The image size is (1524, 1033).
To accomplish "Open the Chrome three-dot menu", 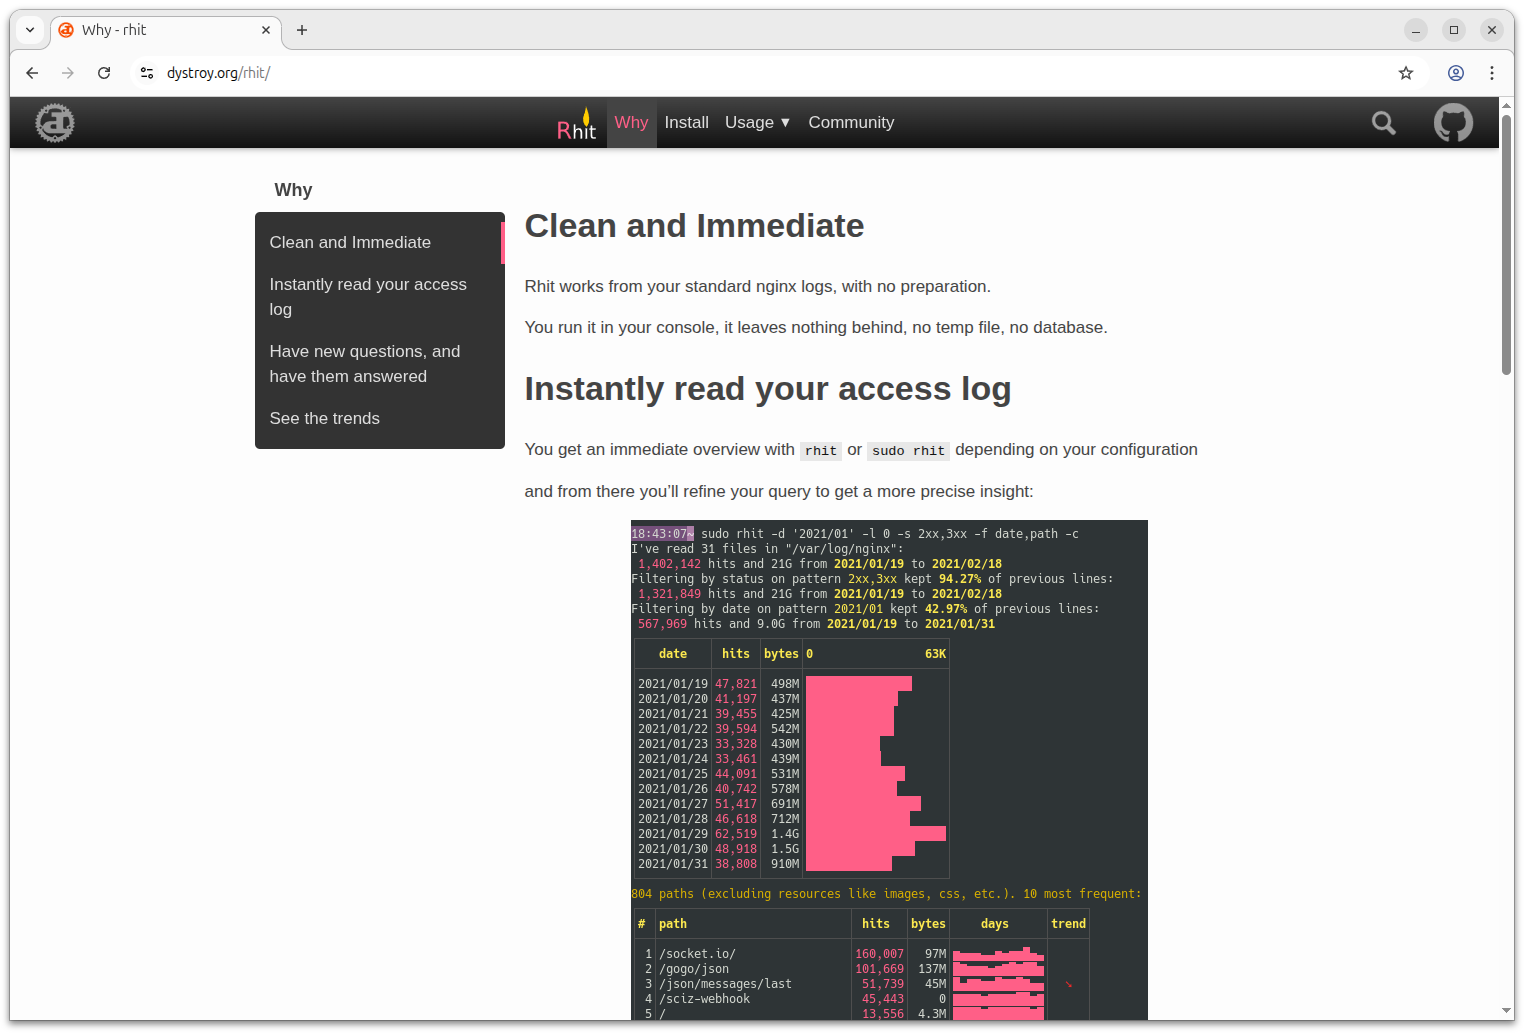I will [x=1491, y=73].
